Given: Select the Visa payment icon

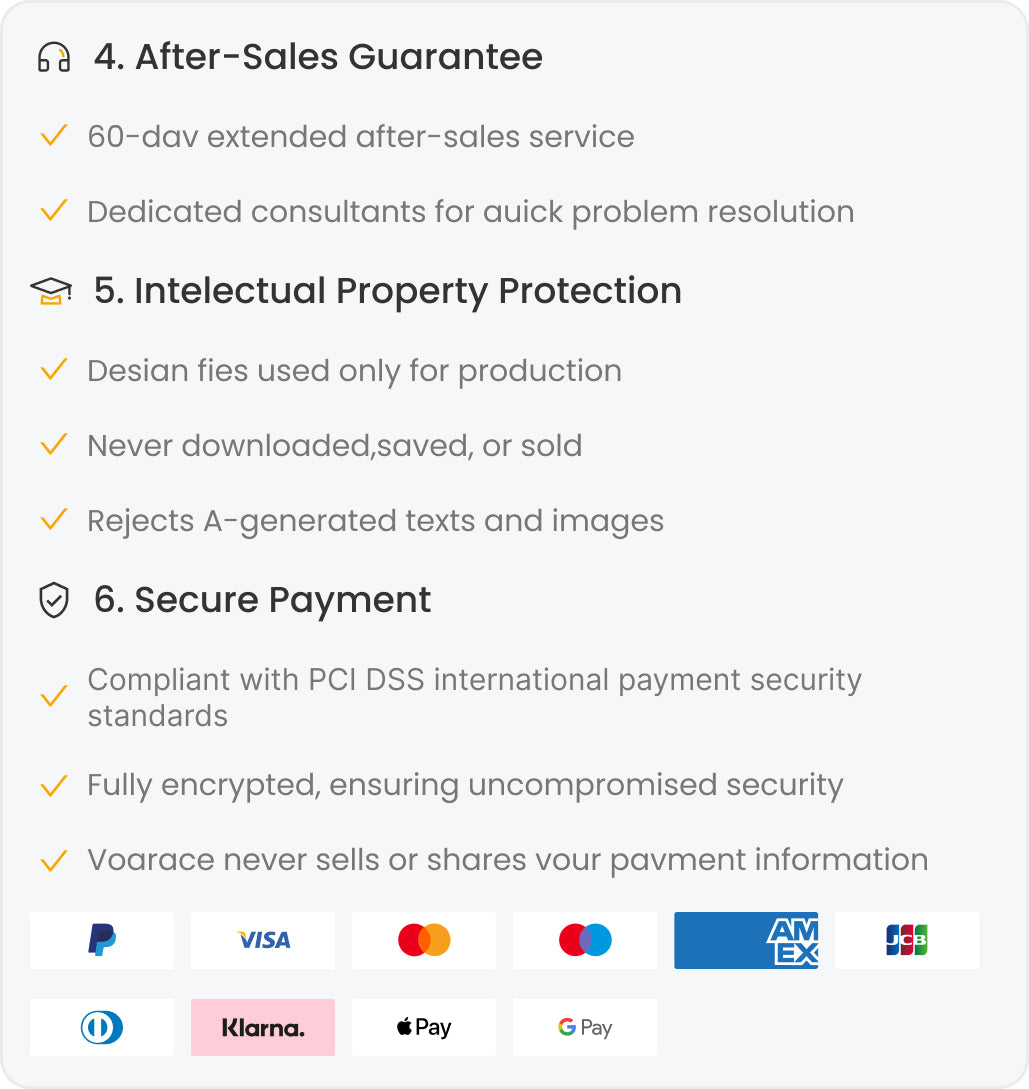Looking at the screenshot, I should tap(263, 940).
